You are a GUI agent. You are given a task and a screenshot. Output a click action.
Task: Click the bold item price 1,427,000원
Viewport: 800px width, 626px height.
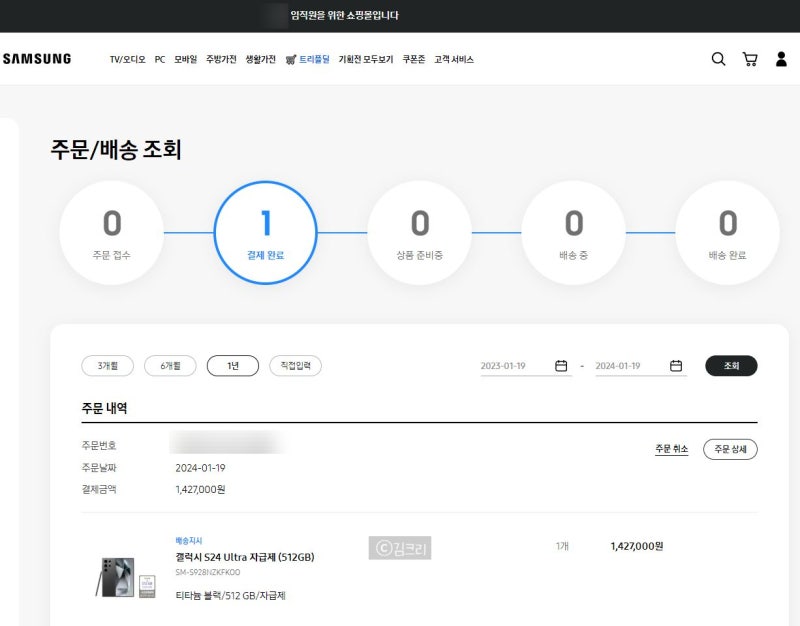(637, 546)
